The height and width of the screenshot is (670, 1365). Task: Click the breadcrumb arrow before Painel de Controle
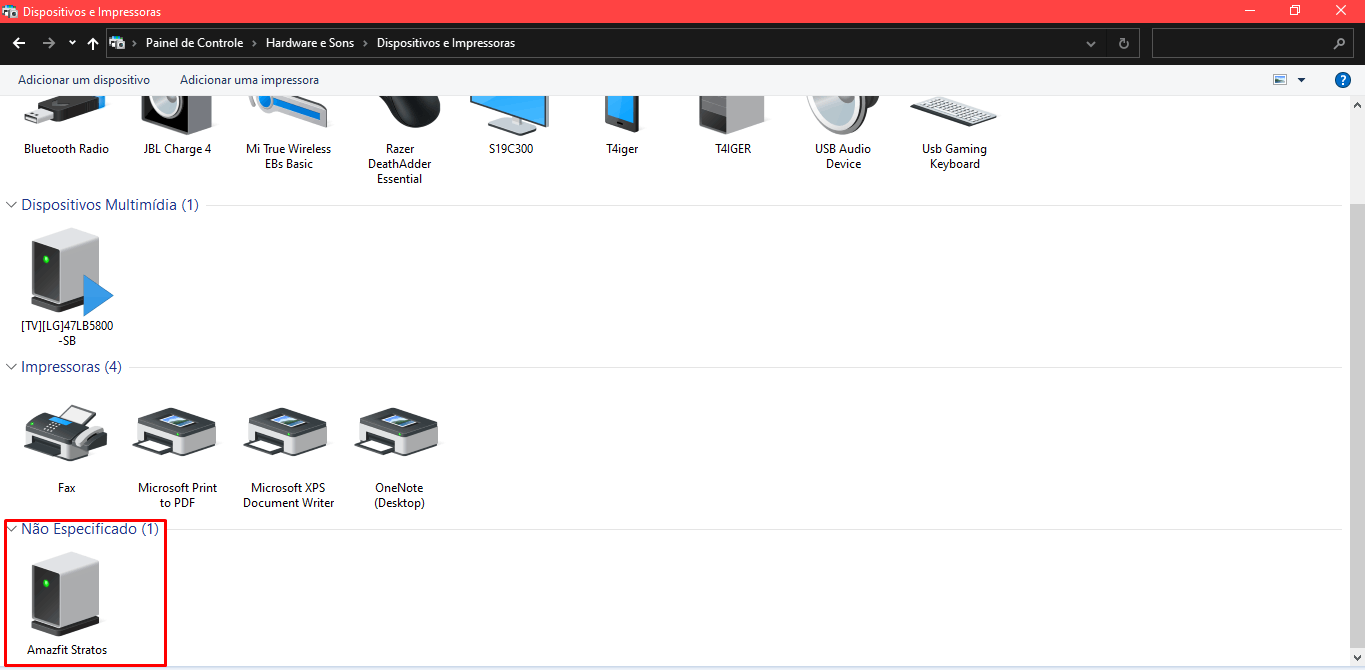click(x=134, y=43)
